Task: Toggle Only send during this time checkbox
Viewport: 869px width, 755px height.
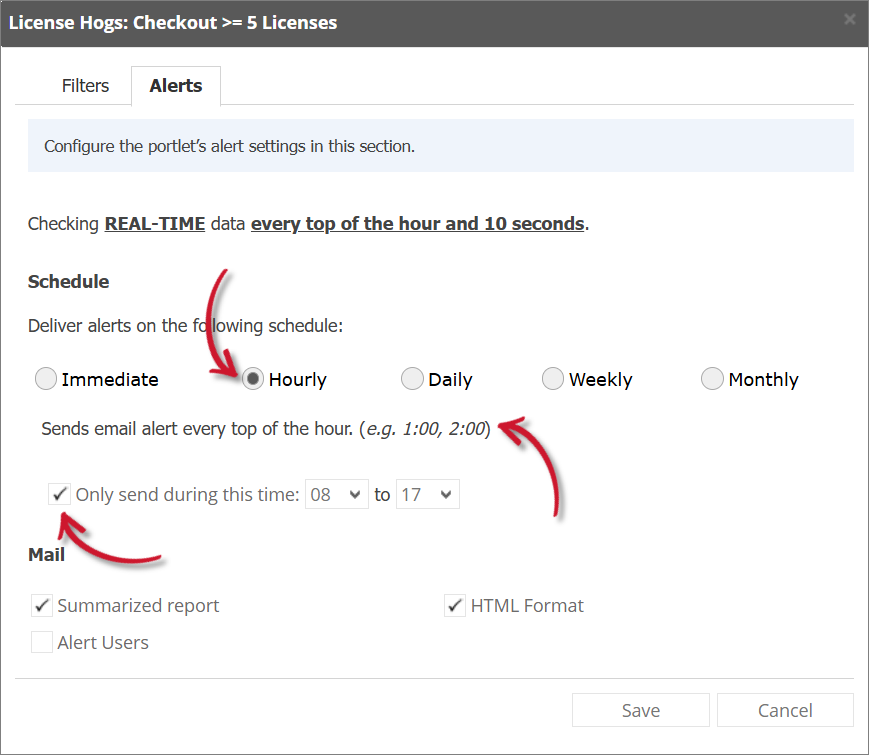Action: point(59,494)
